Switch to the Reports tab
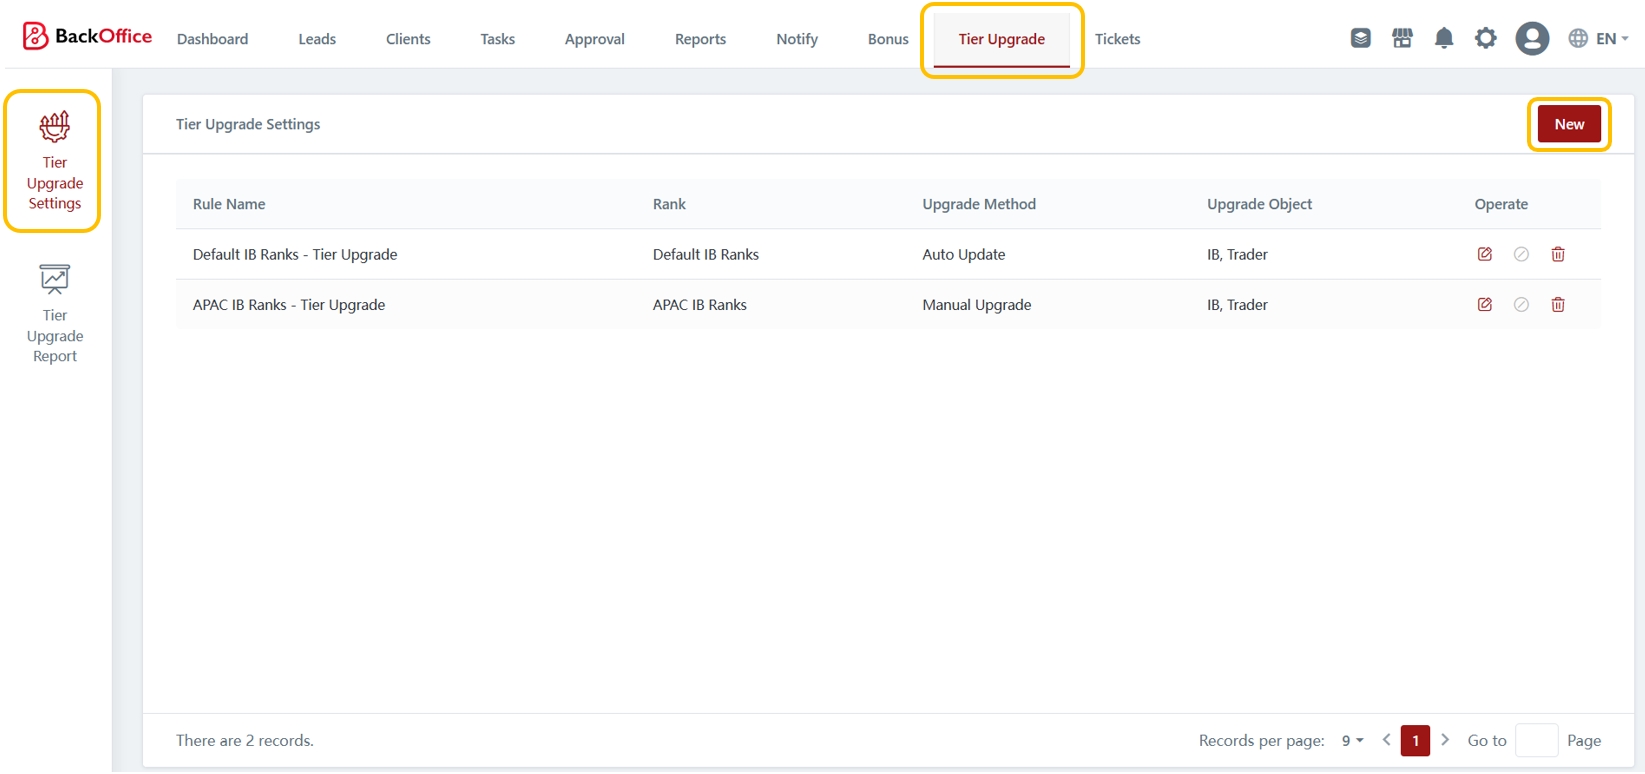The height and width of the screenshot is (774, 1645). [x=700, y=39]
